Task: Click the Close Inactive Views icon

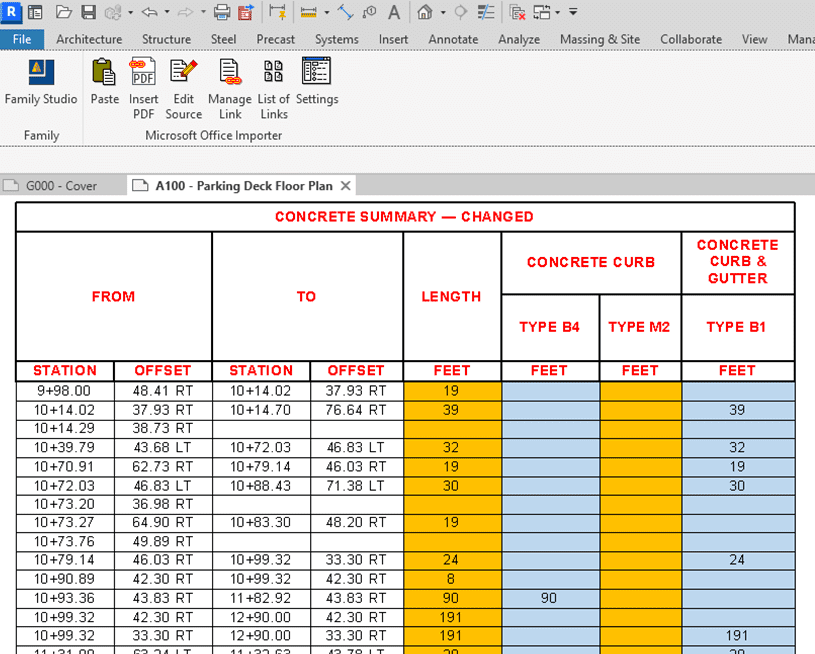Action: click(x=517, y=12)
